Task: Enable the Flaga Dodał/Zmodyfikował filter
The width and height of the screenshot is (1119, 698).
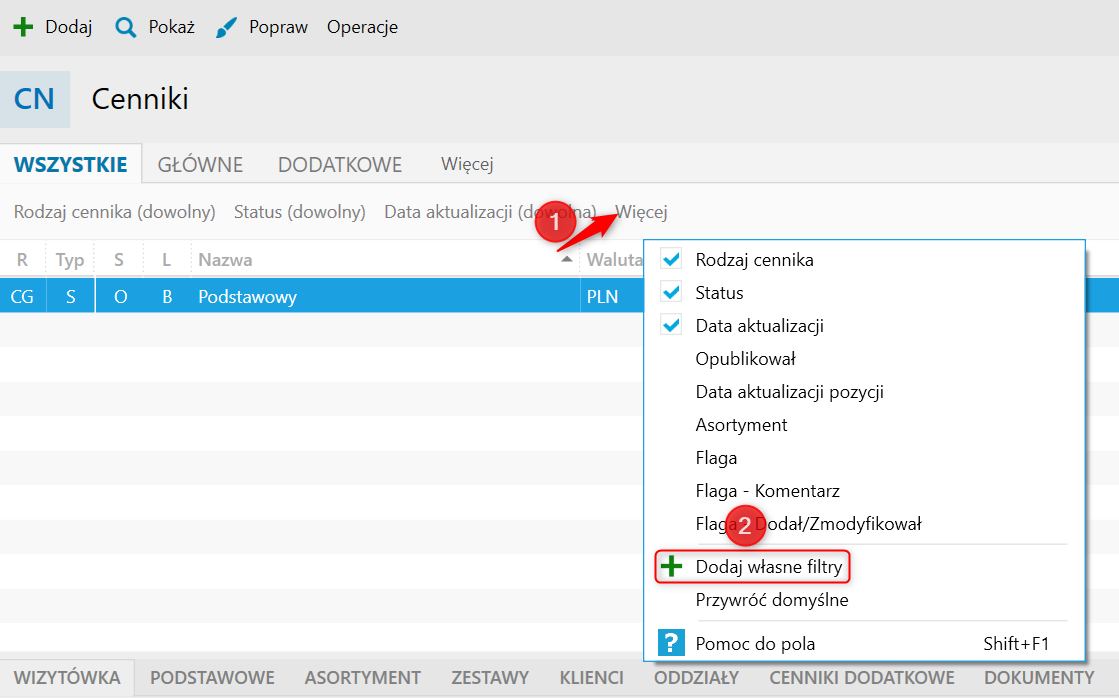Action: point(808,524)
